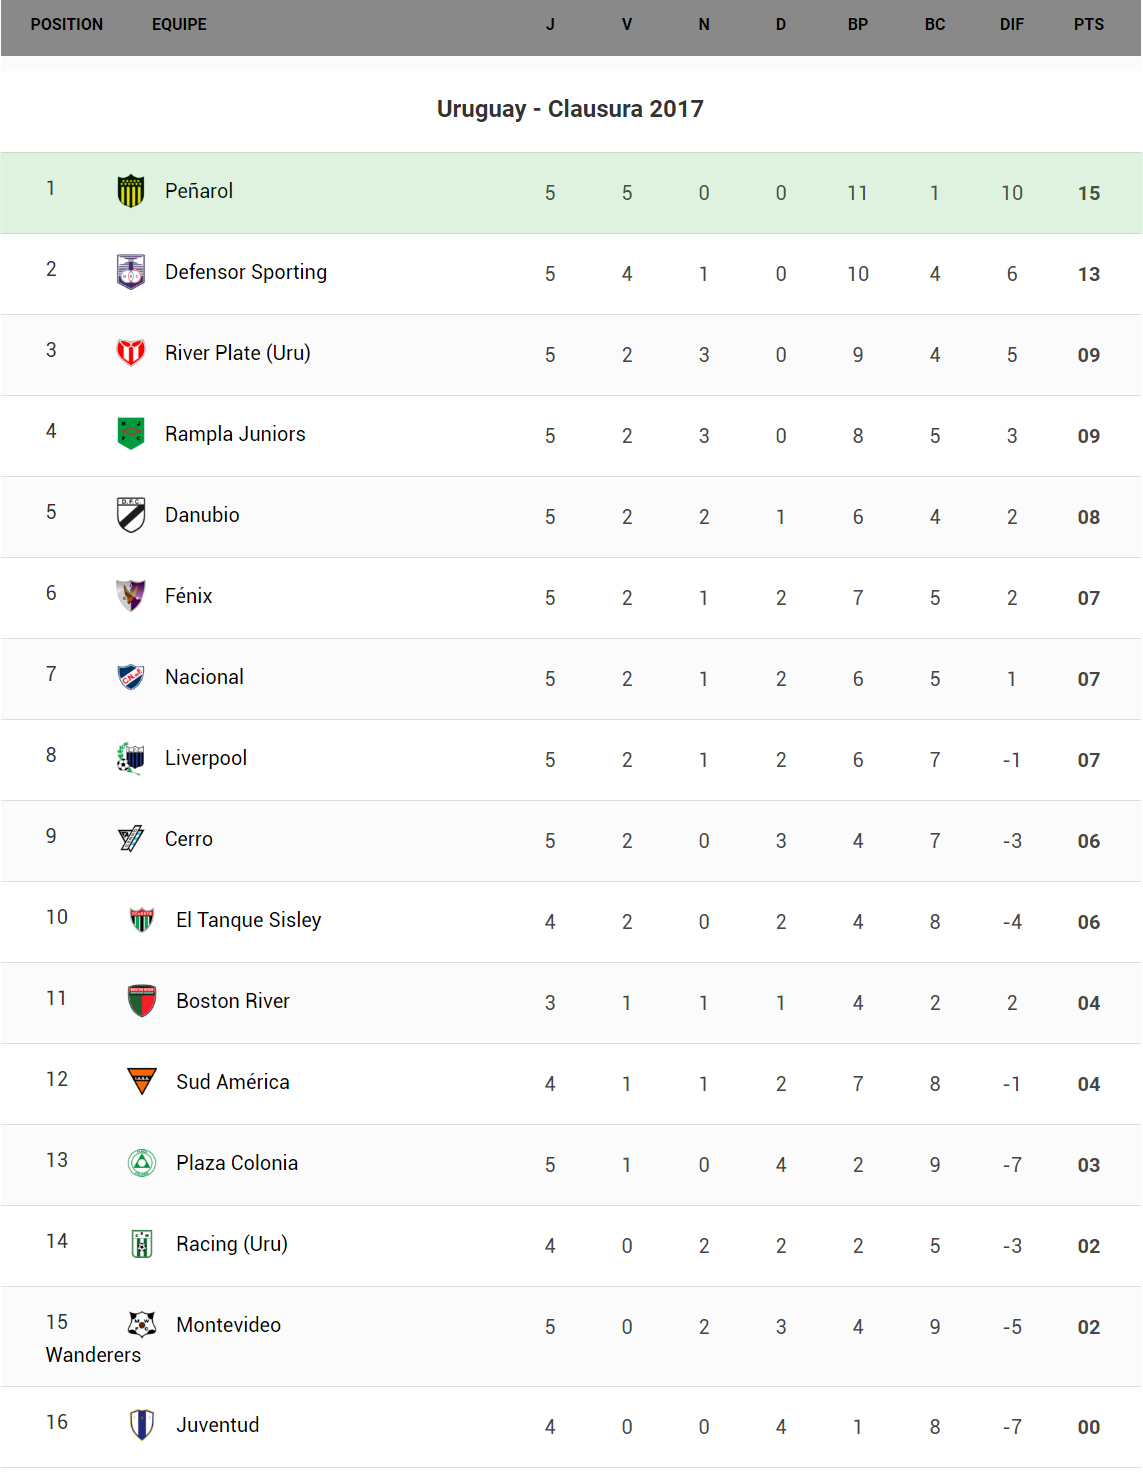Open the Fénix team link

(188, 596)
